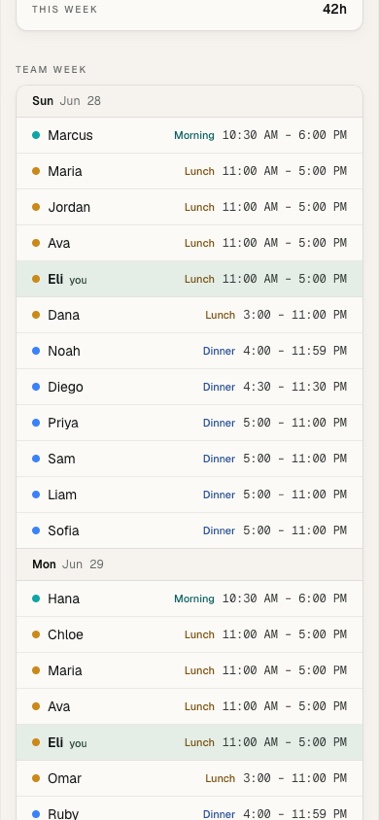Click the teal dot beside Hana
The width and height of the screenshot is (379, 820).
pos(36,599)
